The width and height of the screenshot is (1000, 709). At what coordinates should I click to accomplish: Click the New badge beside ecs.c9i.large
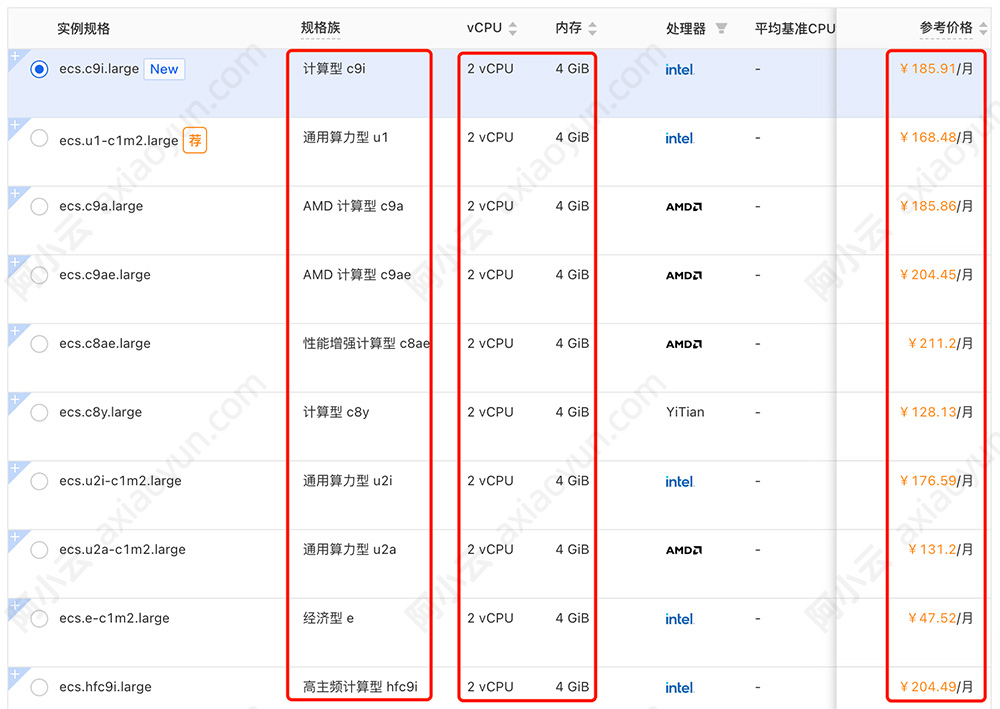pyautogui.click(x=164, y=69)
